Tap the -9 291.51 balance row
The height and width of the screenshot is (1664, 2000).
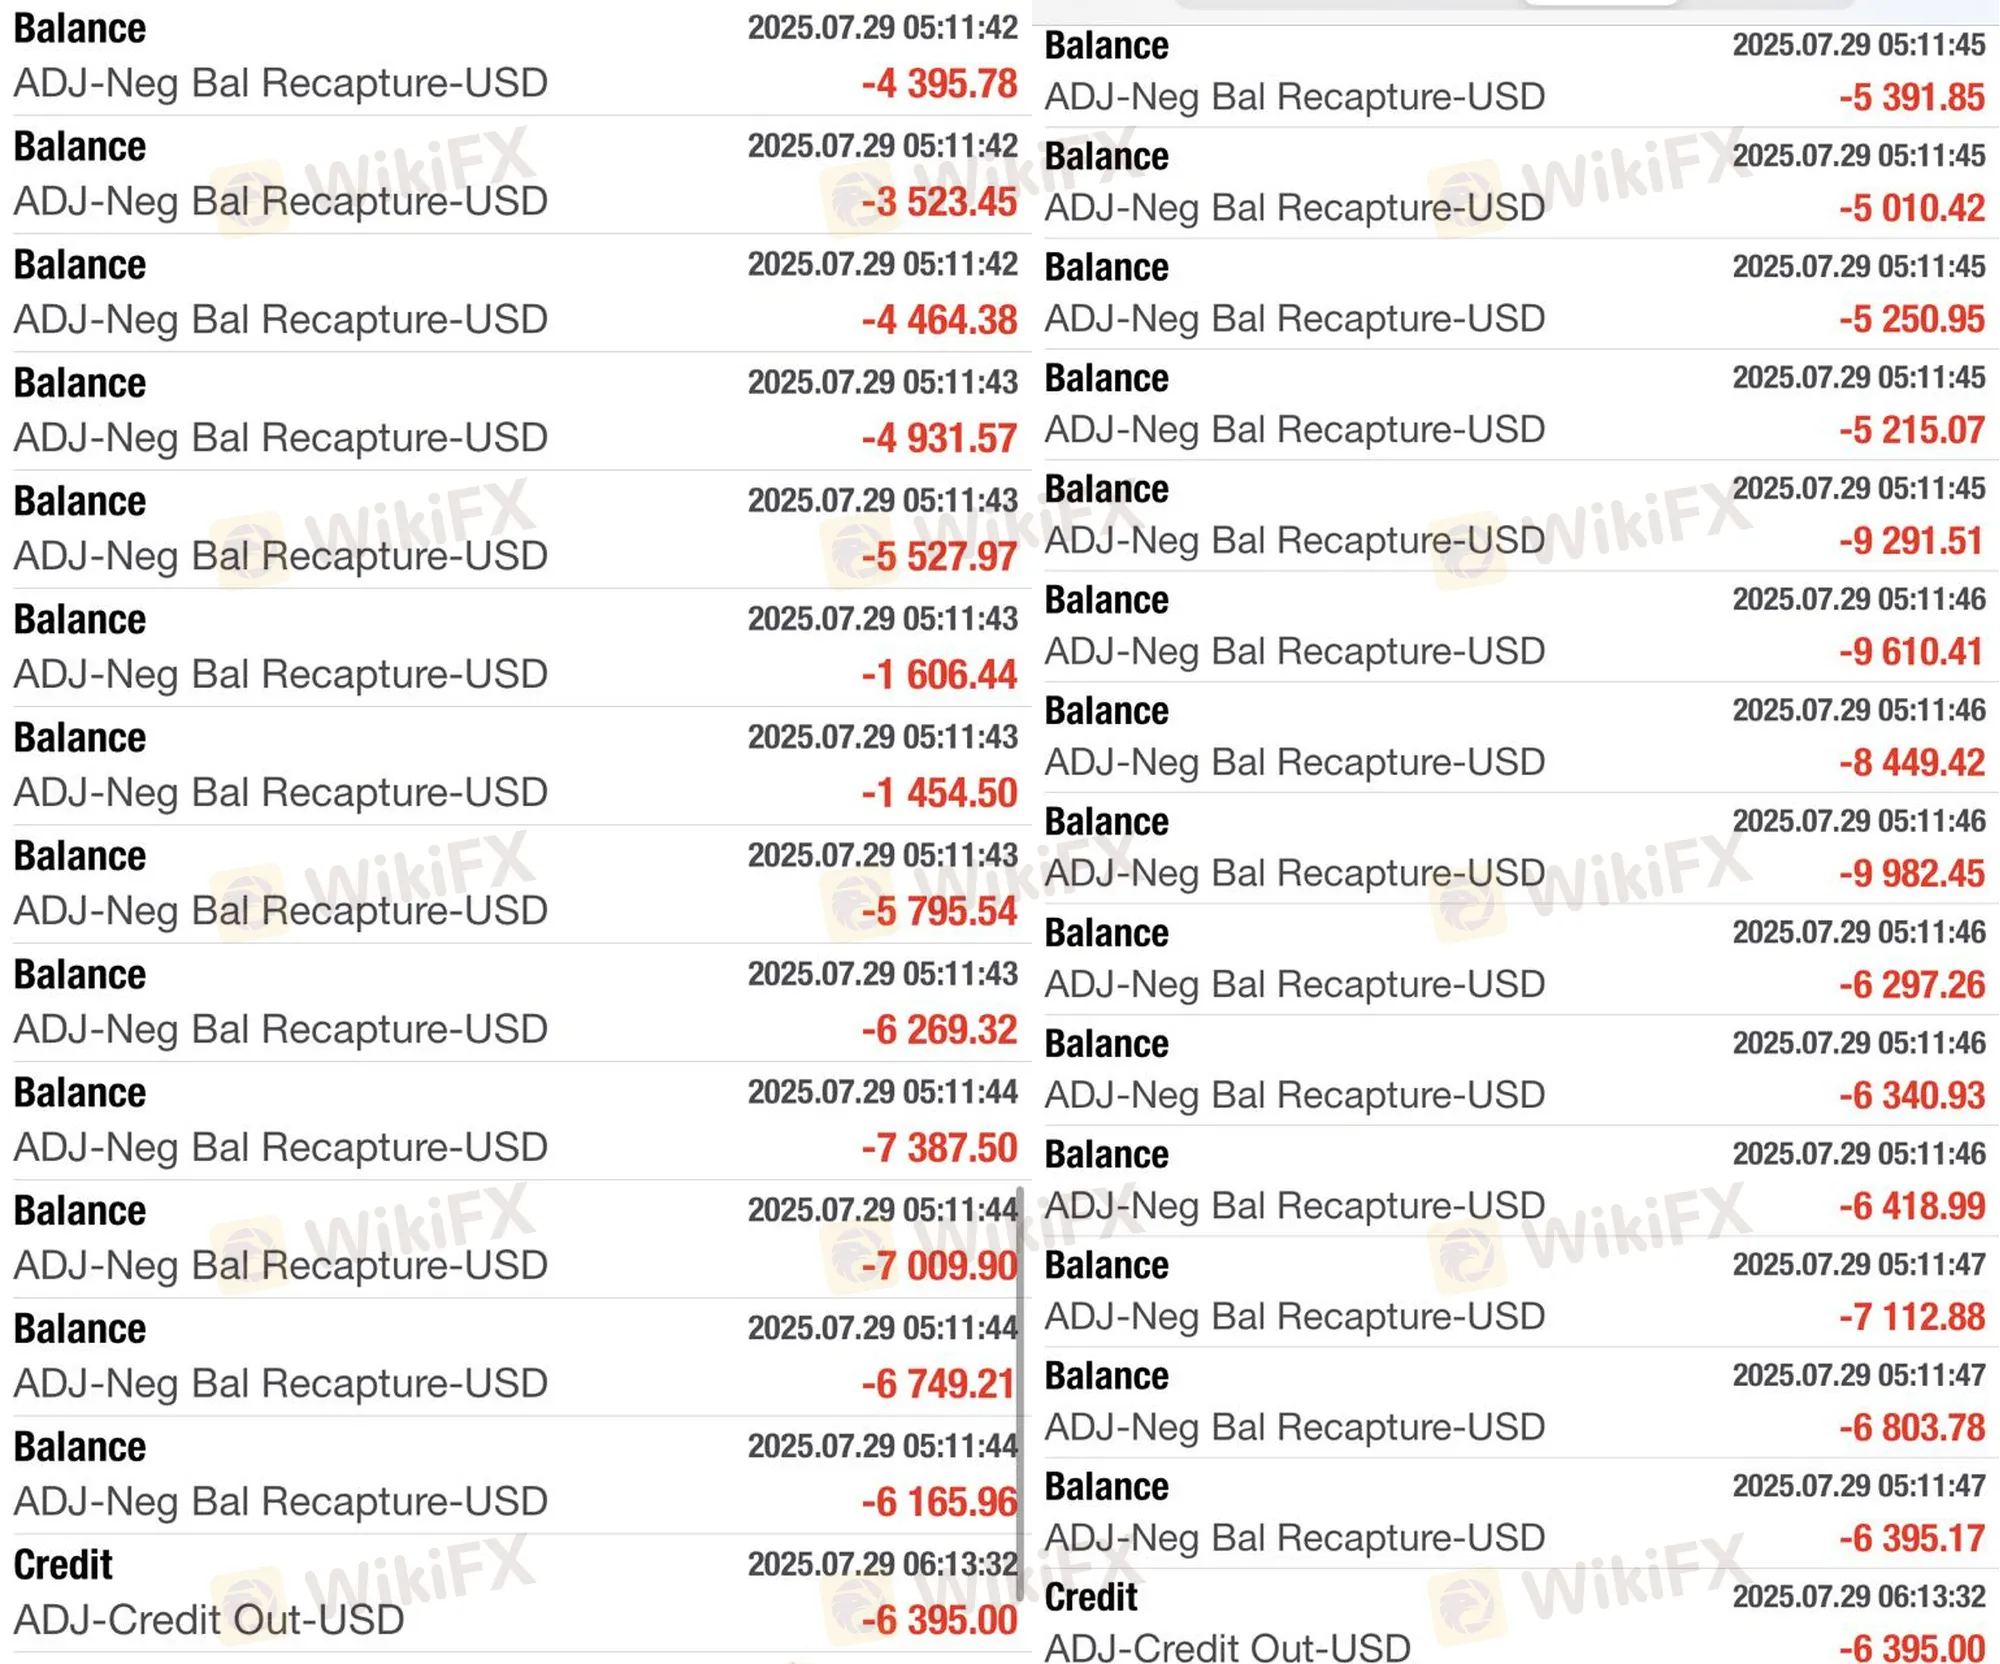point(1515,516)
